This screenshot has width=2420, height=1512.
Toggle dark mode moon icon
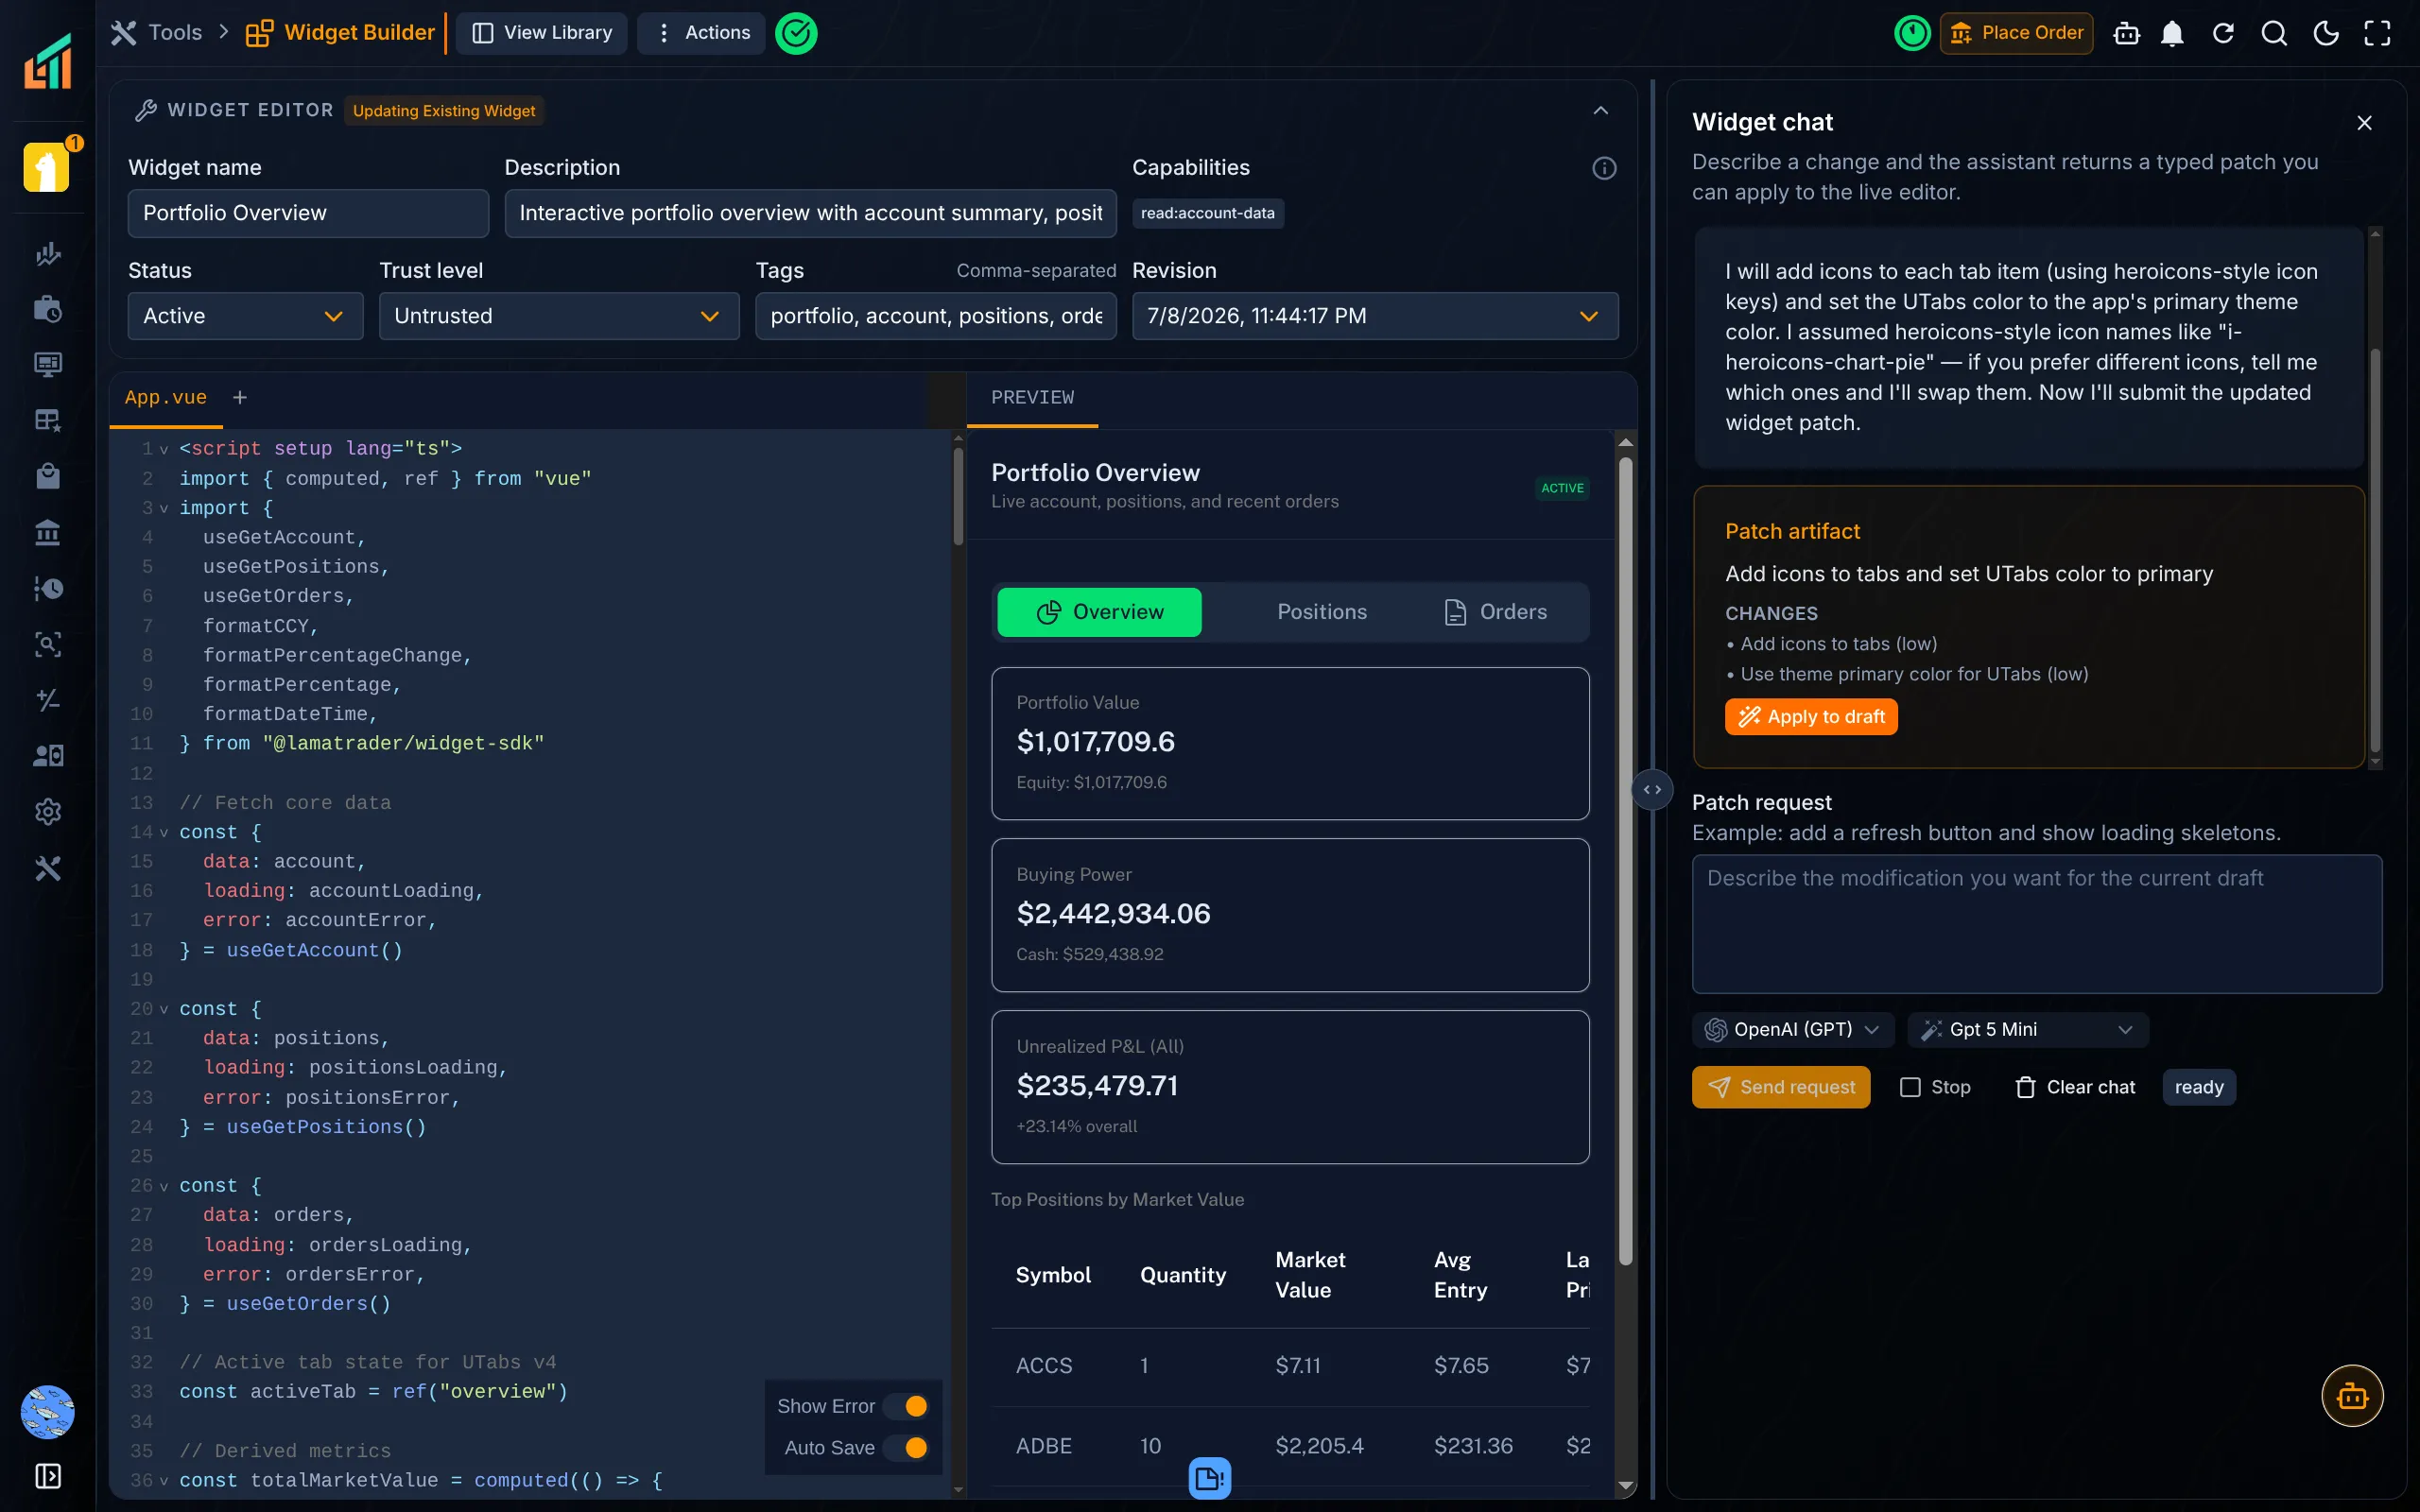(2326, 33)
